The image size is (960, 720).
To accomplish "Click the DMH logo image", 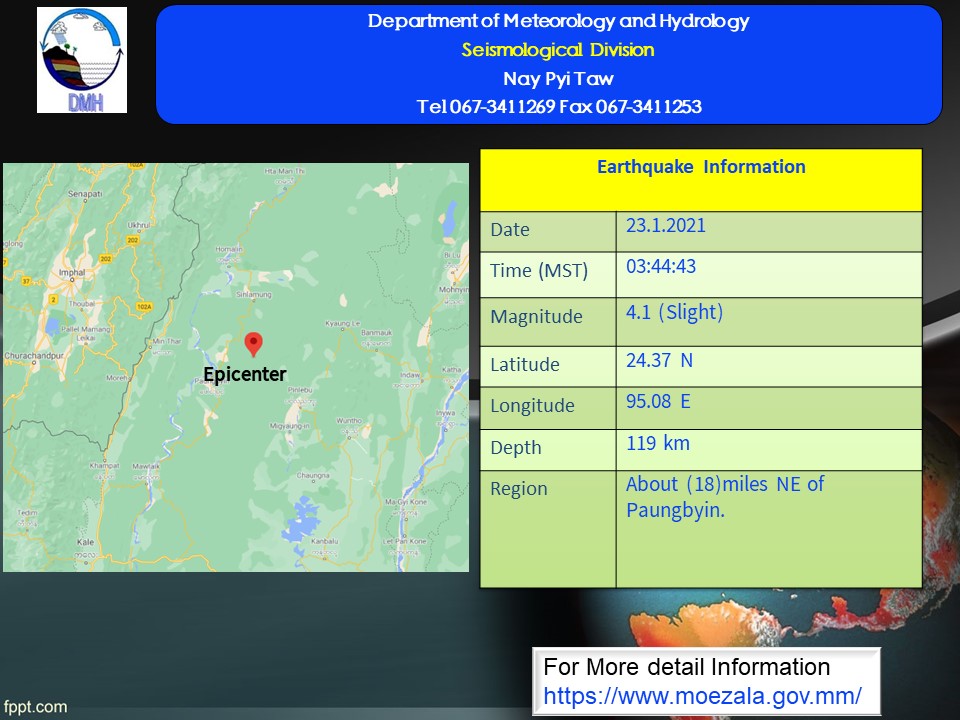I will pyautogui.click(x=82, y=60).
